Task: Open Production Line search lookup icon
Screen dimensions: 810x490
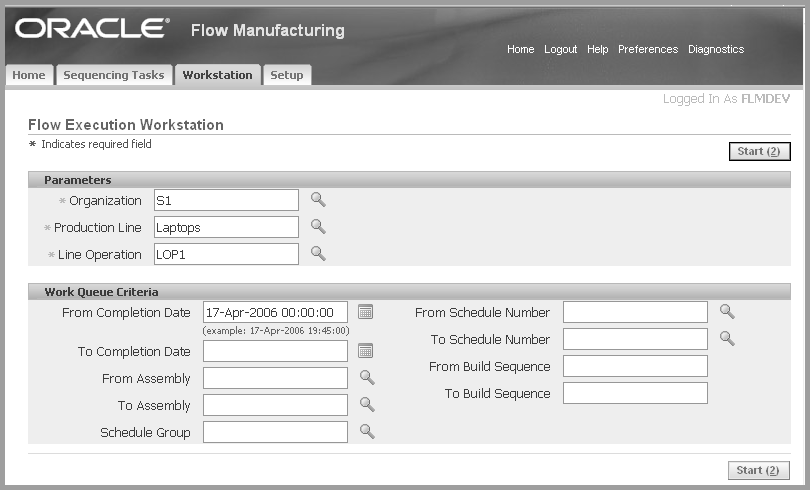Action: point(318,227)
